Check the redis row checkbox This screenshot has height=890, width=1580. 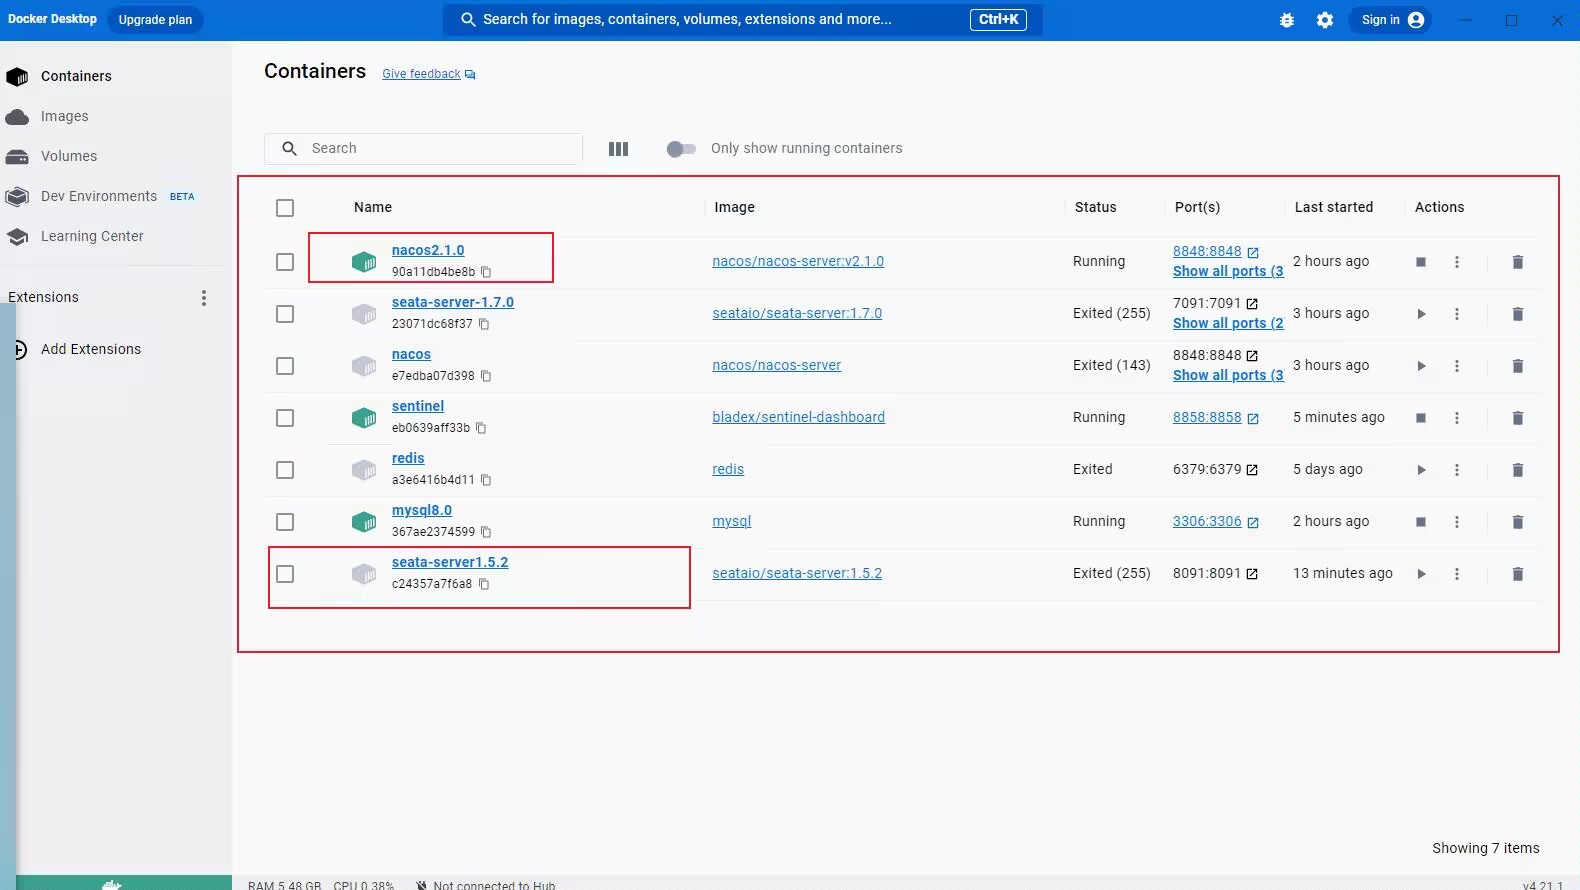click(285, 470)
